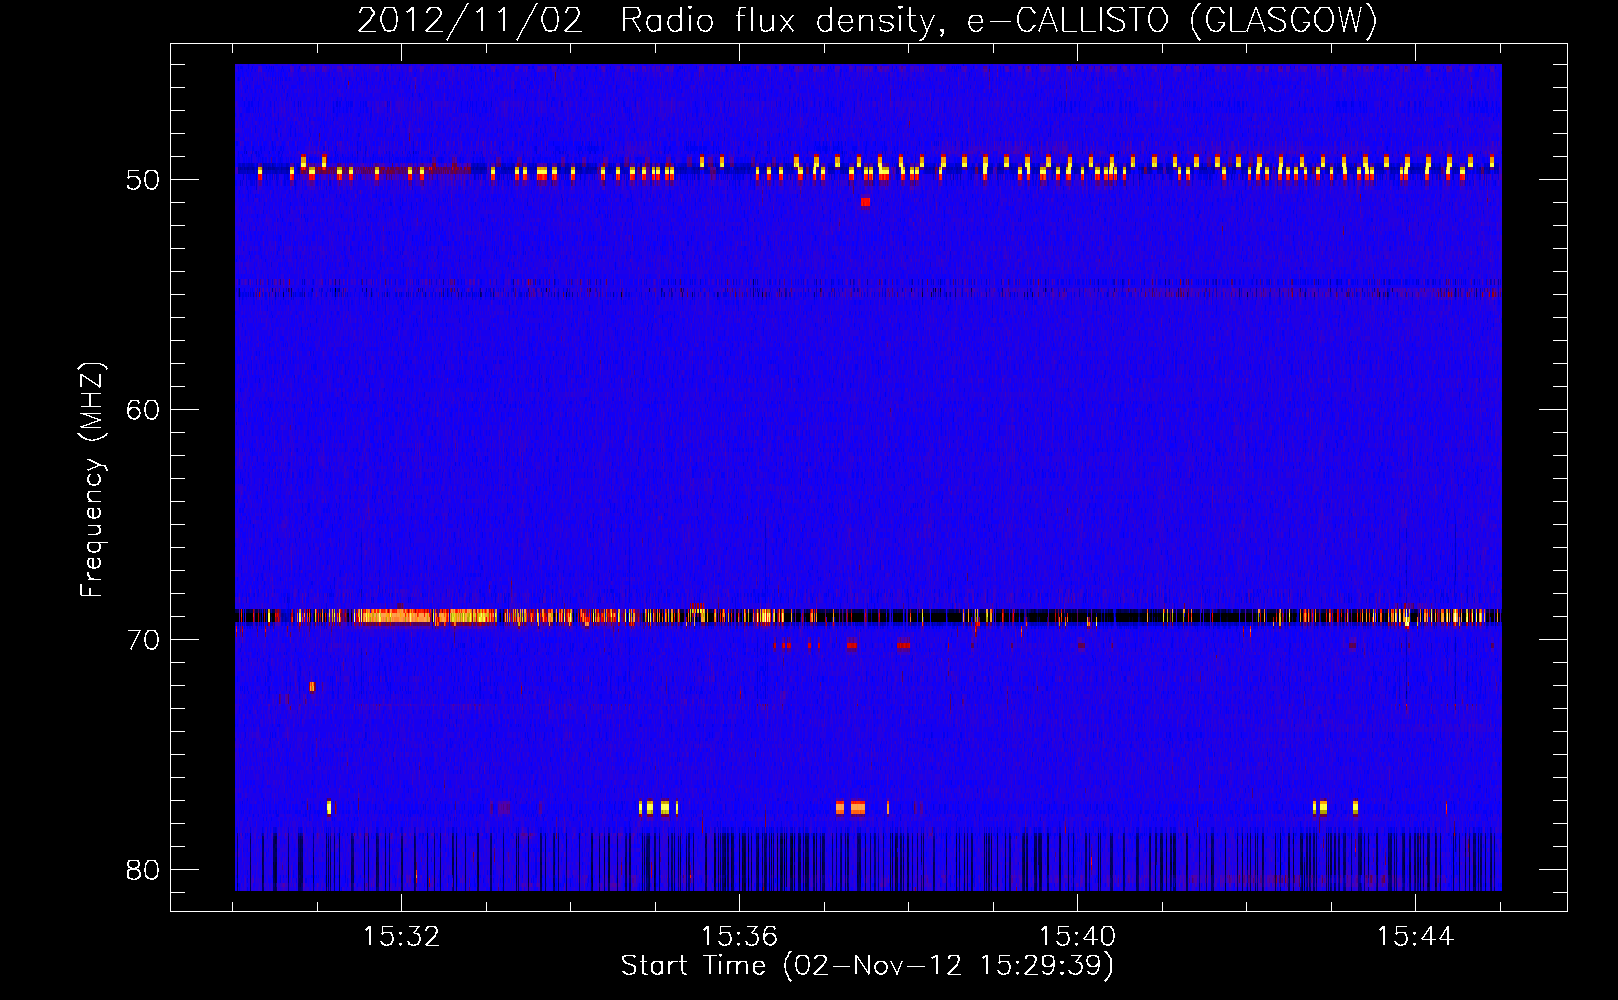1618x1000 pixels.
Task: Click the 50 frequency tick label
Action: tap(143, 180)
